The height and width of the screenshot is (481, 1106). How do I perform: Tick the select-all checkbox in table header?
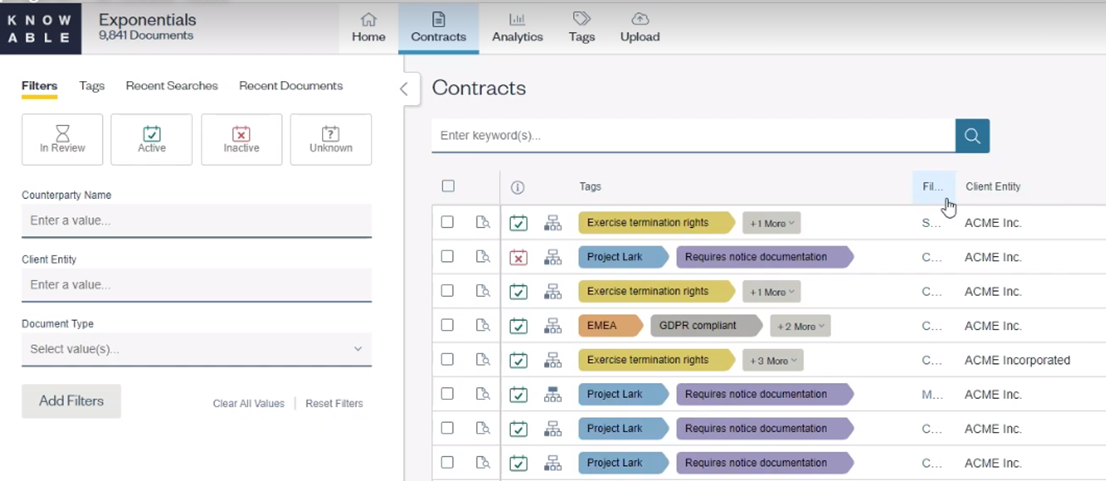[448, 186]
